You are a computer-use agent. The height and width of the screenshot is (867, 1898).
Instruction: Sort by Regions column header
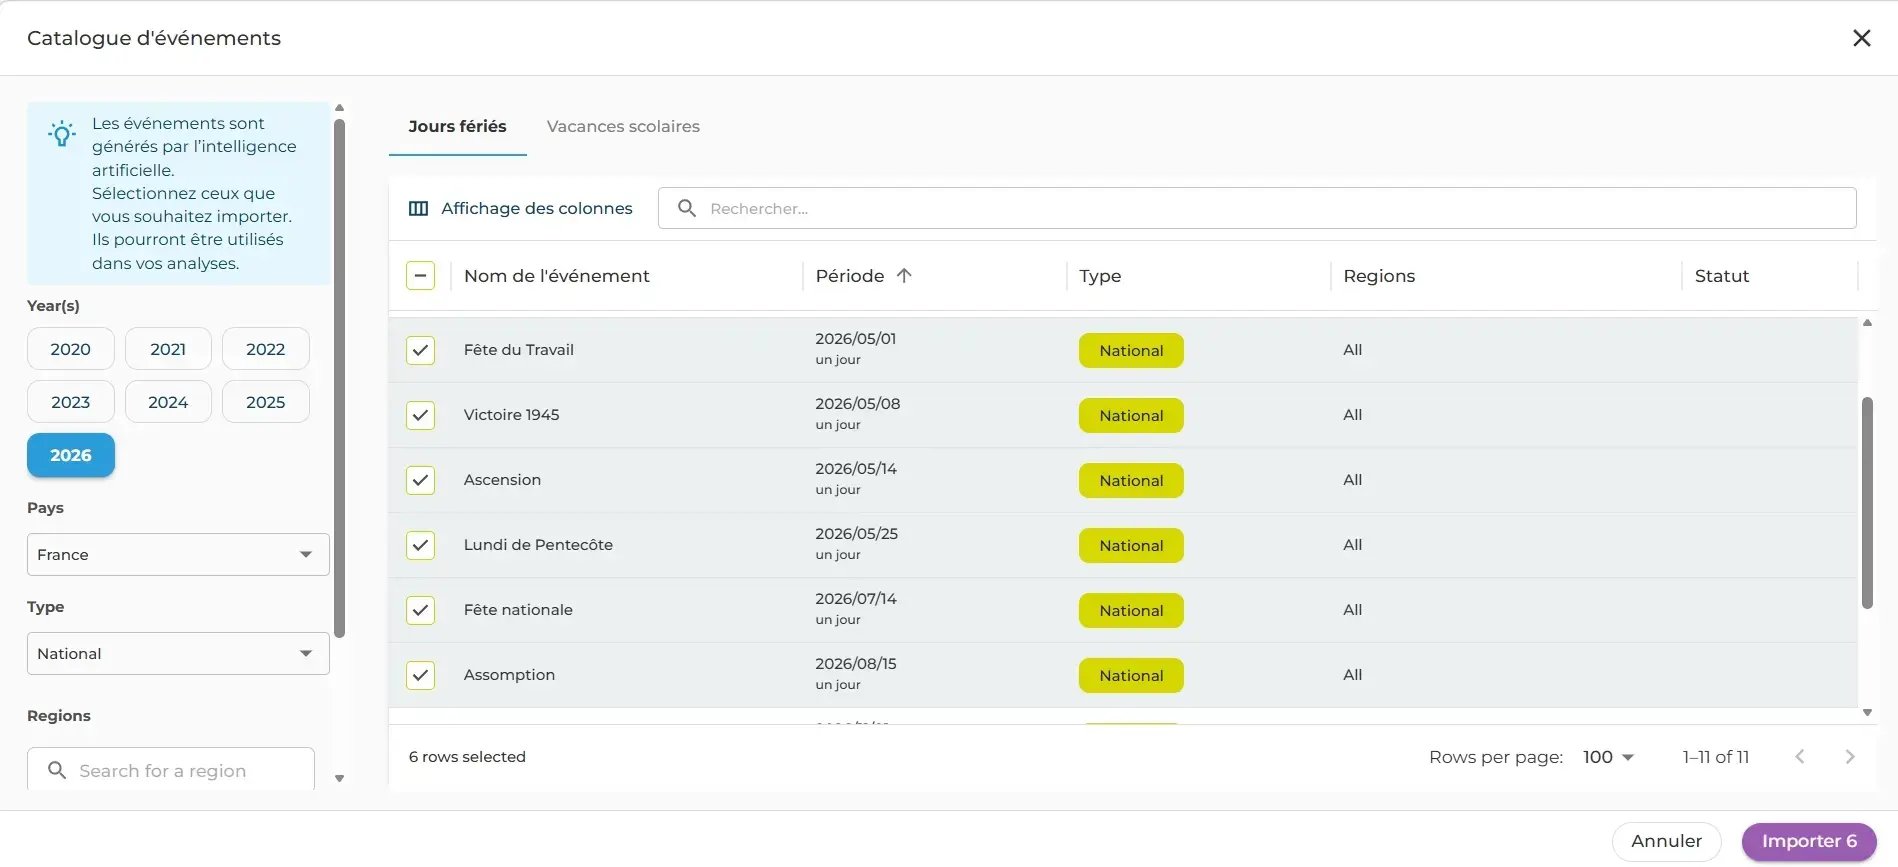1379,276
